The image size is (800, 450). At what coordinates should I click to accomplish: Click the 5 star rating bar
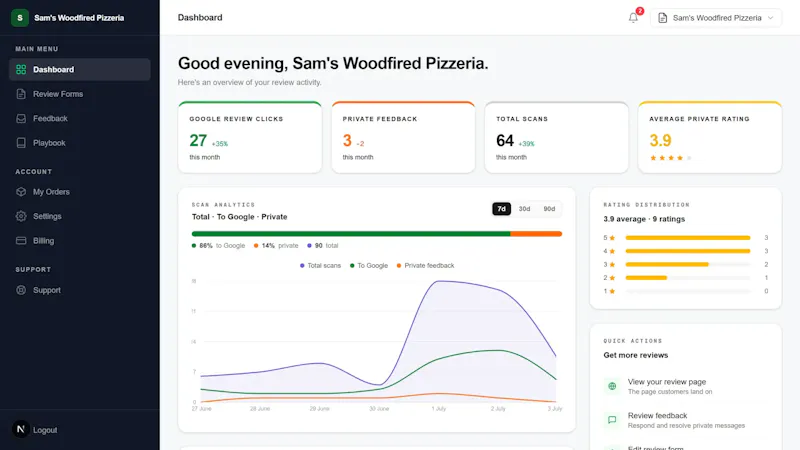(x=688, y=238)
